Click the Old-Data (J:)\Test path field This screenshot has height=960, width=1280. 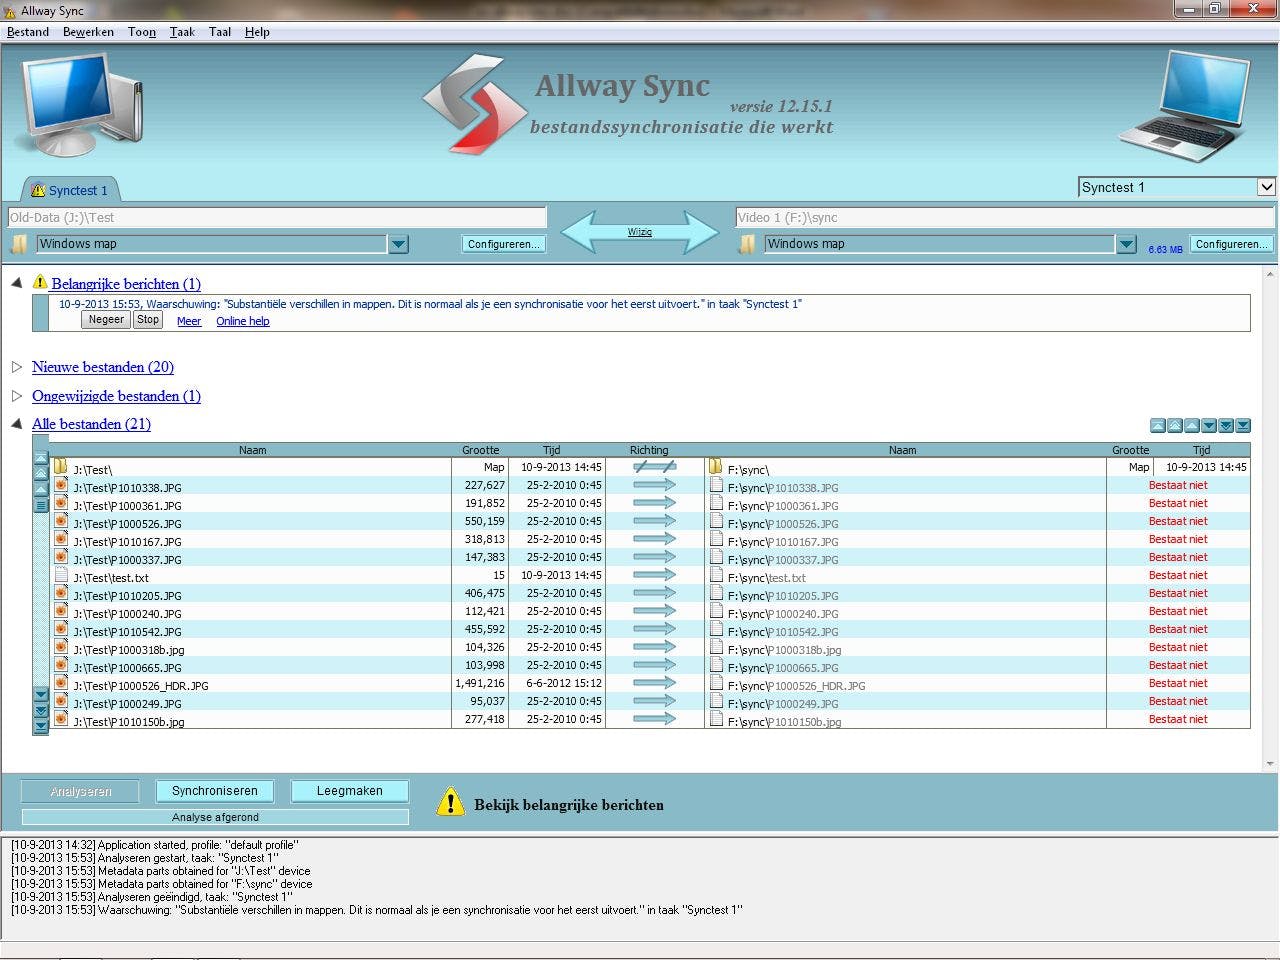pyautogui.click(x=277, y=217)
